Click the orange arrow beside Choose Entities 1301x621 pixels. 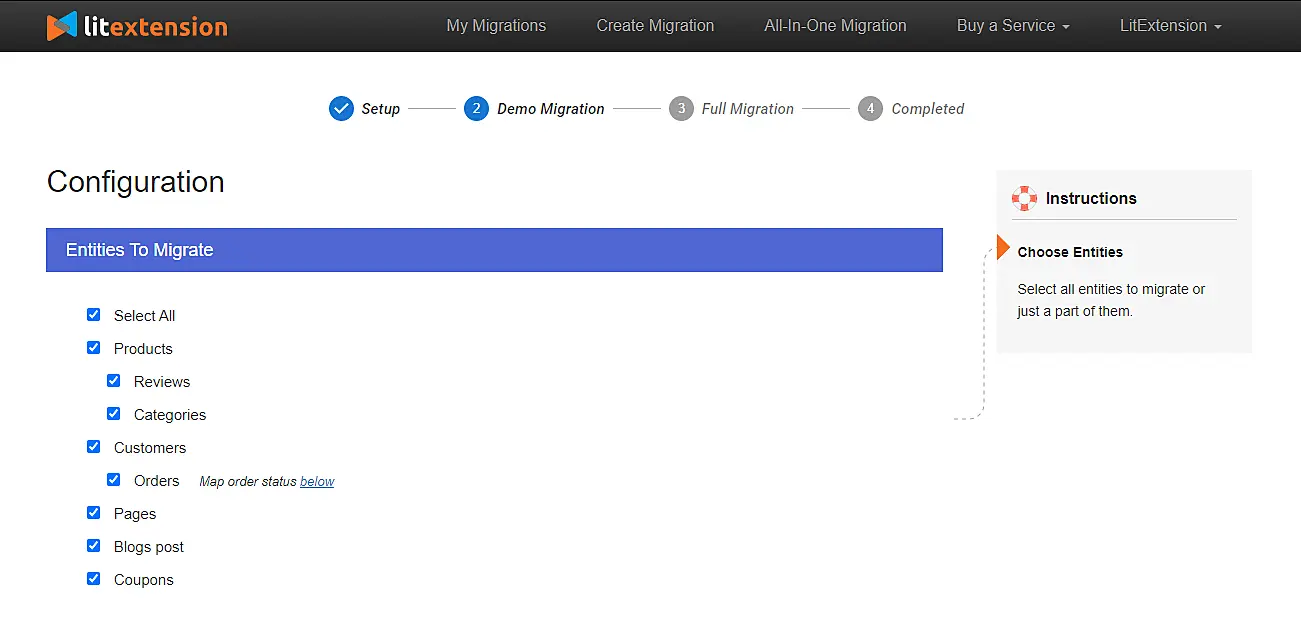[1001, 247]
